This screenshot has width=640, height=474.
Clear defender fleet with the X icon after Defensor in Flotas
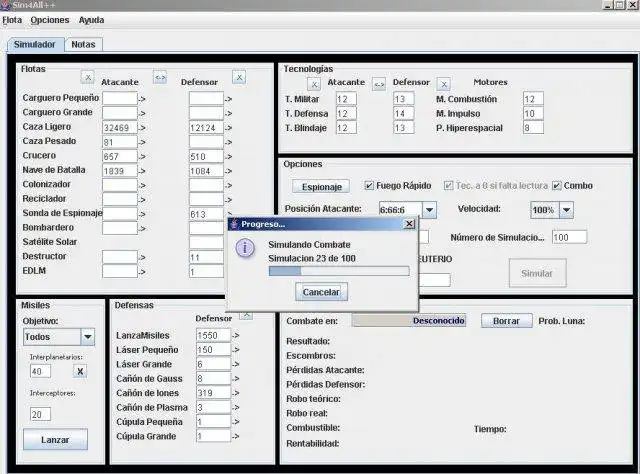[239, 77]
